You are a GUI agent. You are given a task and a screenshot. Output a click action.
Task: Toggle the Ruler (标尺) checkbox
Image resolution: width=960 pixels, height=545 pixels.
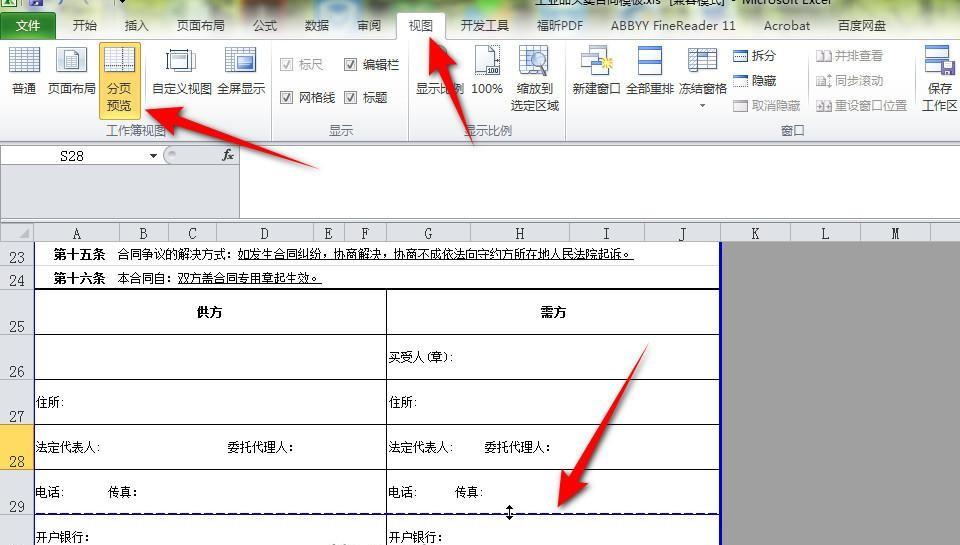pos(287,64)
